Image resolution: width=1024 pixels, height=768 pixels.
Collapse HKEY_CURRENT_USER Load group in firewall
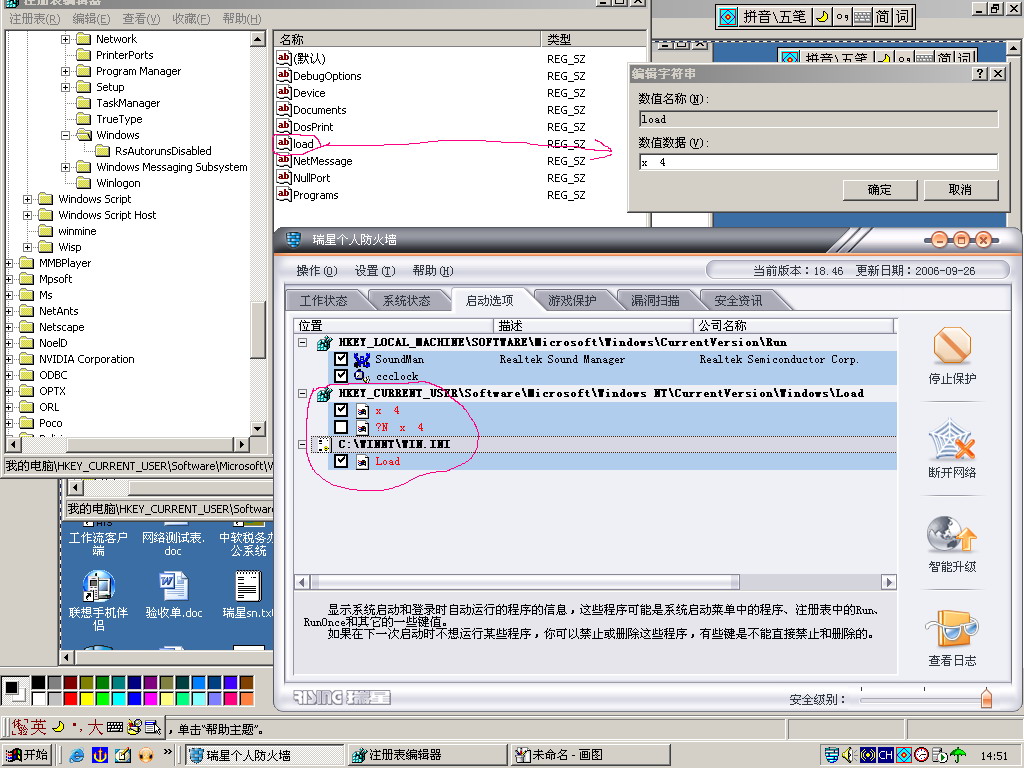(302, 393)
